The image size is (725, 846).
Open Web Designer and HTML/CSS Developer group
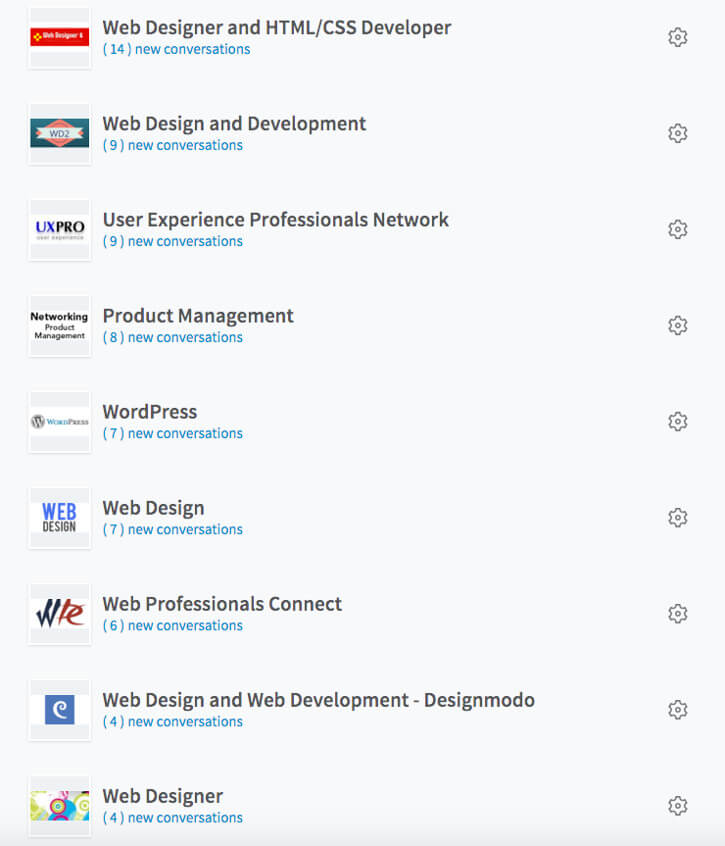pos(276,28)
